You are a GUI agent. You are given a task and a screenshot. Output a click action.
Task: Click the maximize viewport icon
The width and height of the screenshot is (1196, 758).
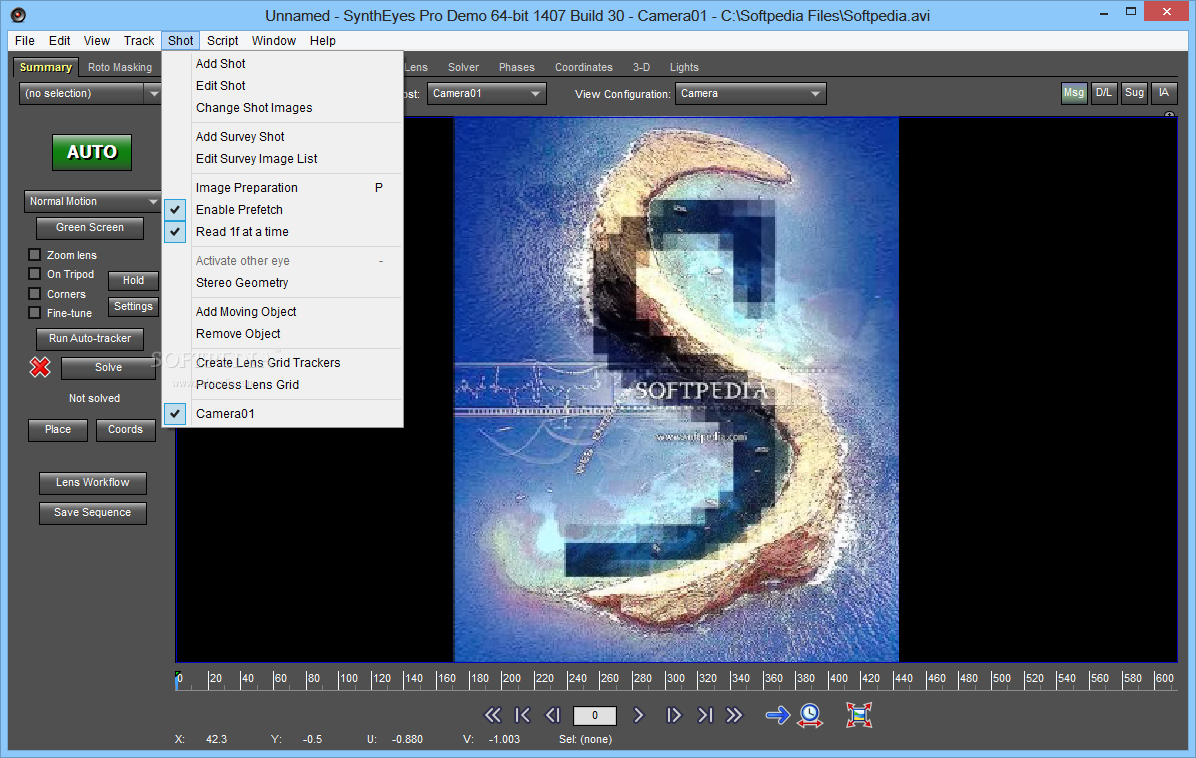(x=858, y=715)
